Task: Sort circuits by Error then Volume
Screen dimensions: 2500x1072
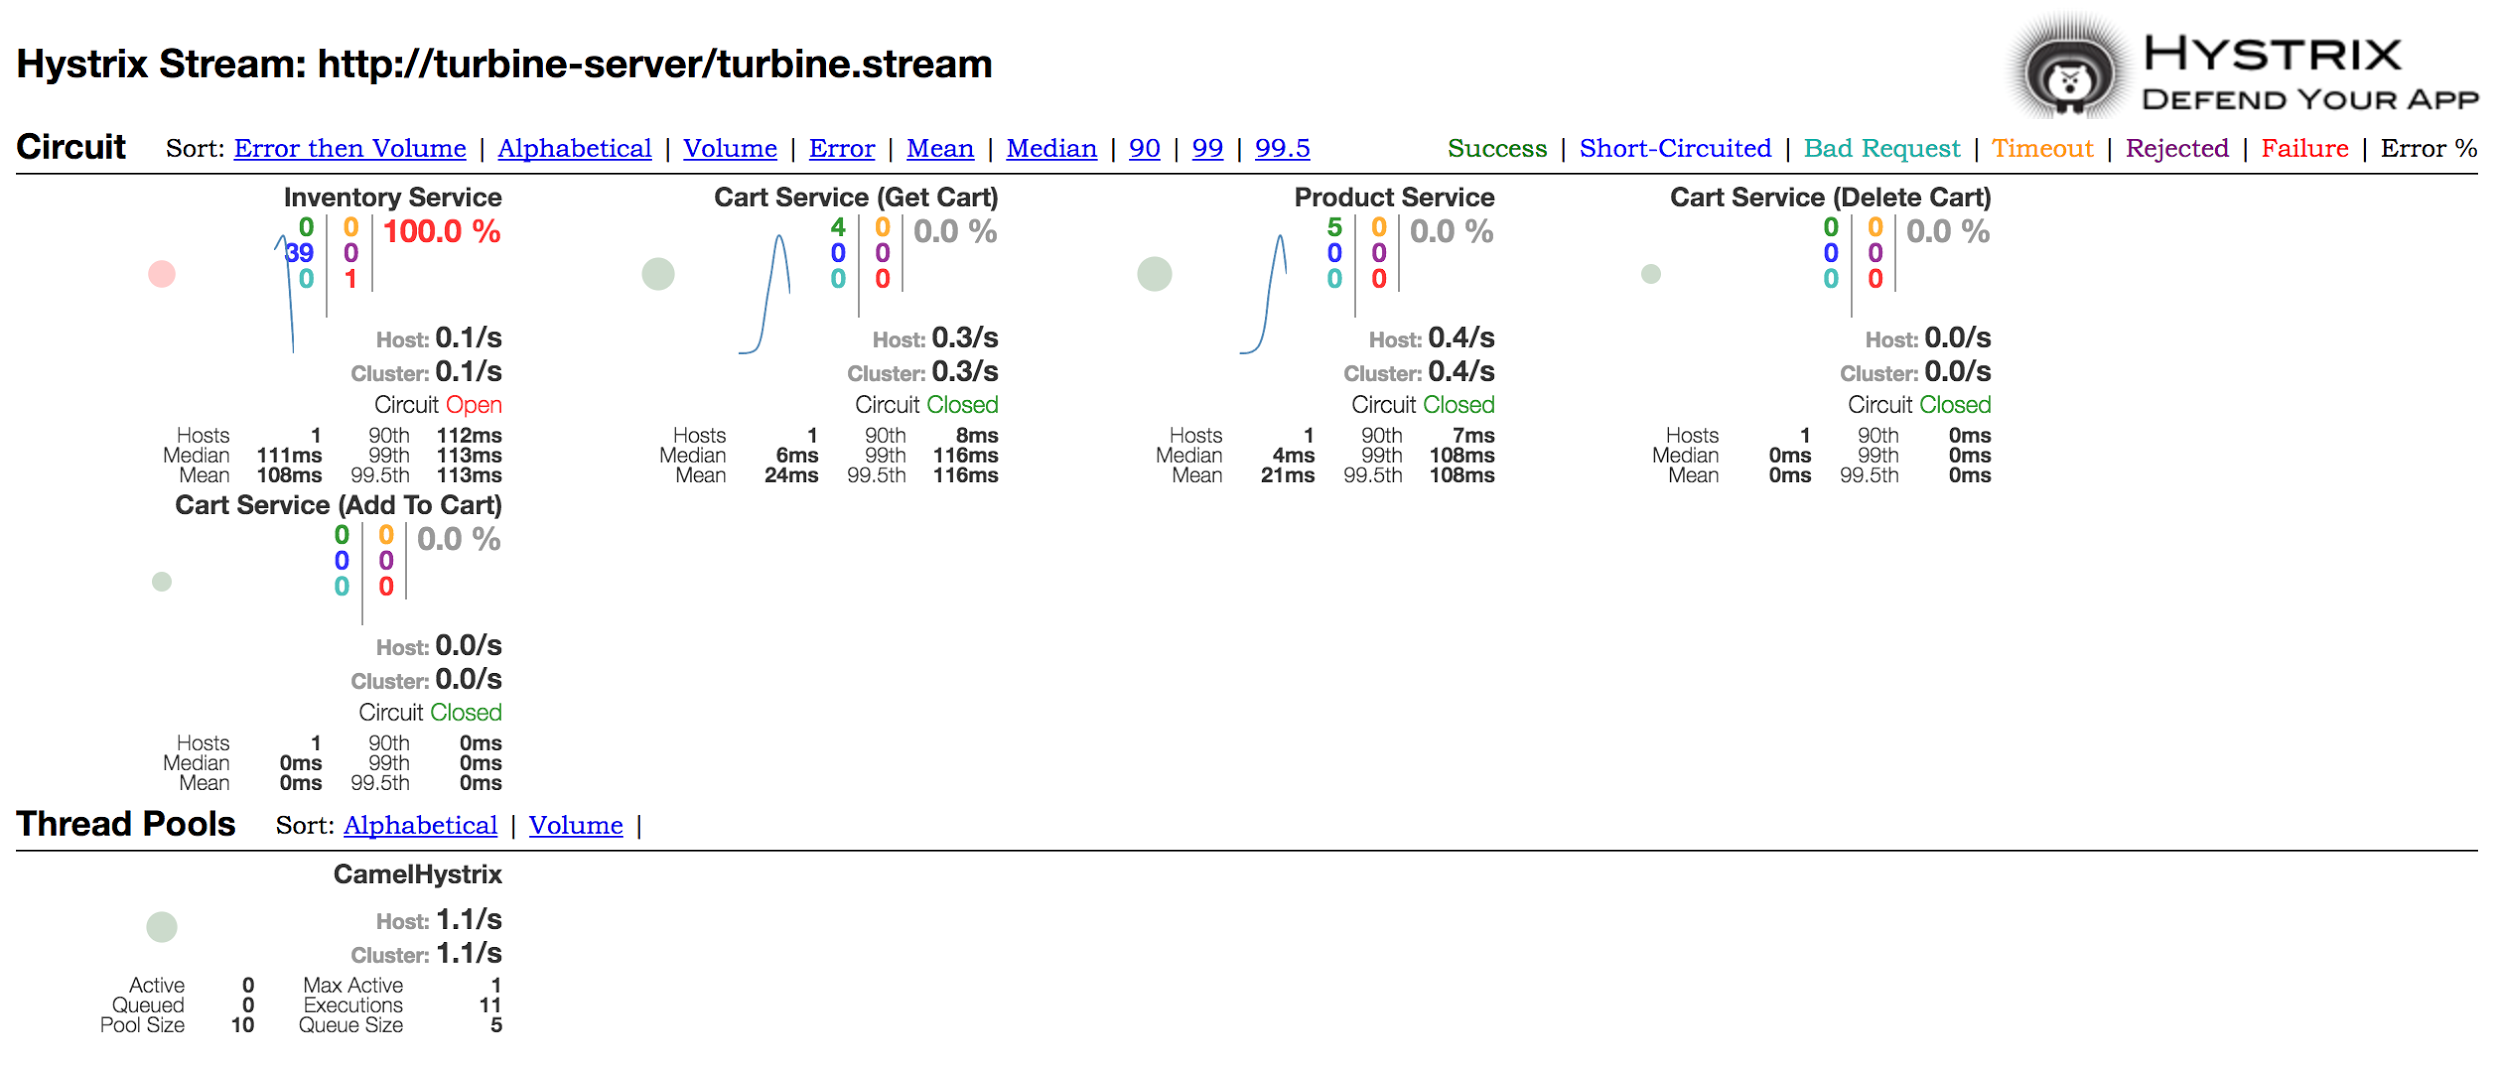Action: pos(350,149)
